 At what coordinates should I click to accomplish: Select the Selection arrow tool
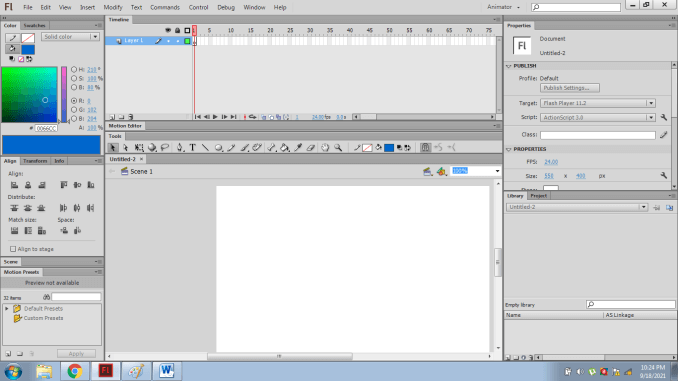113,148
